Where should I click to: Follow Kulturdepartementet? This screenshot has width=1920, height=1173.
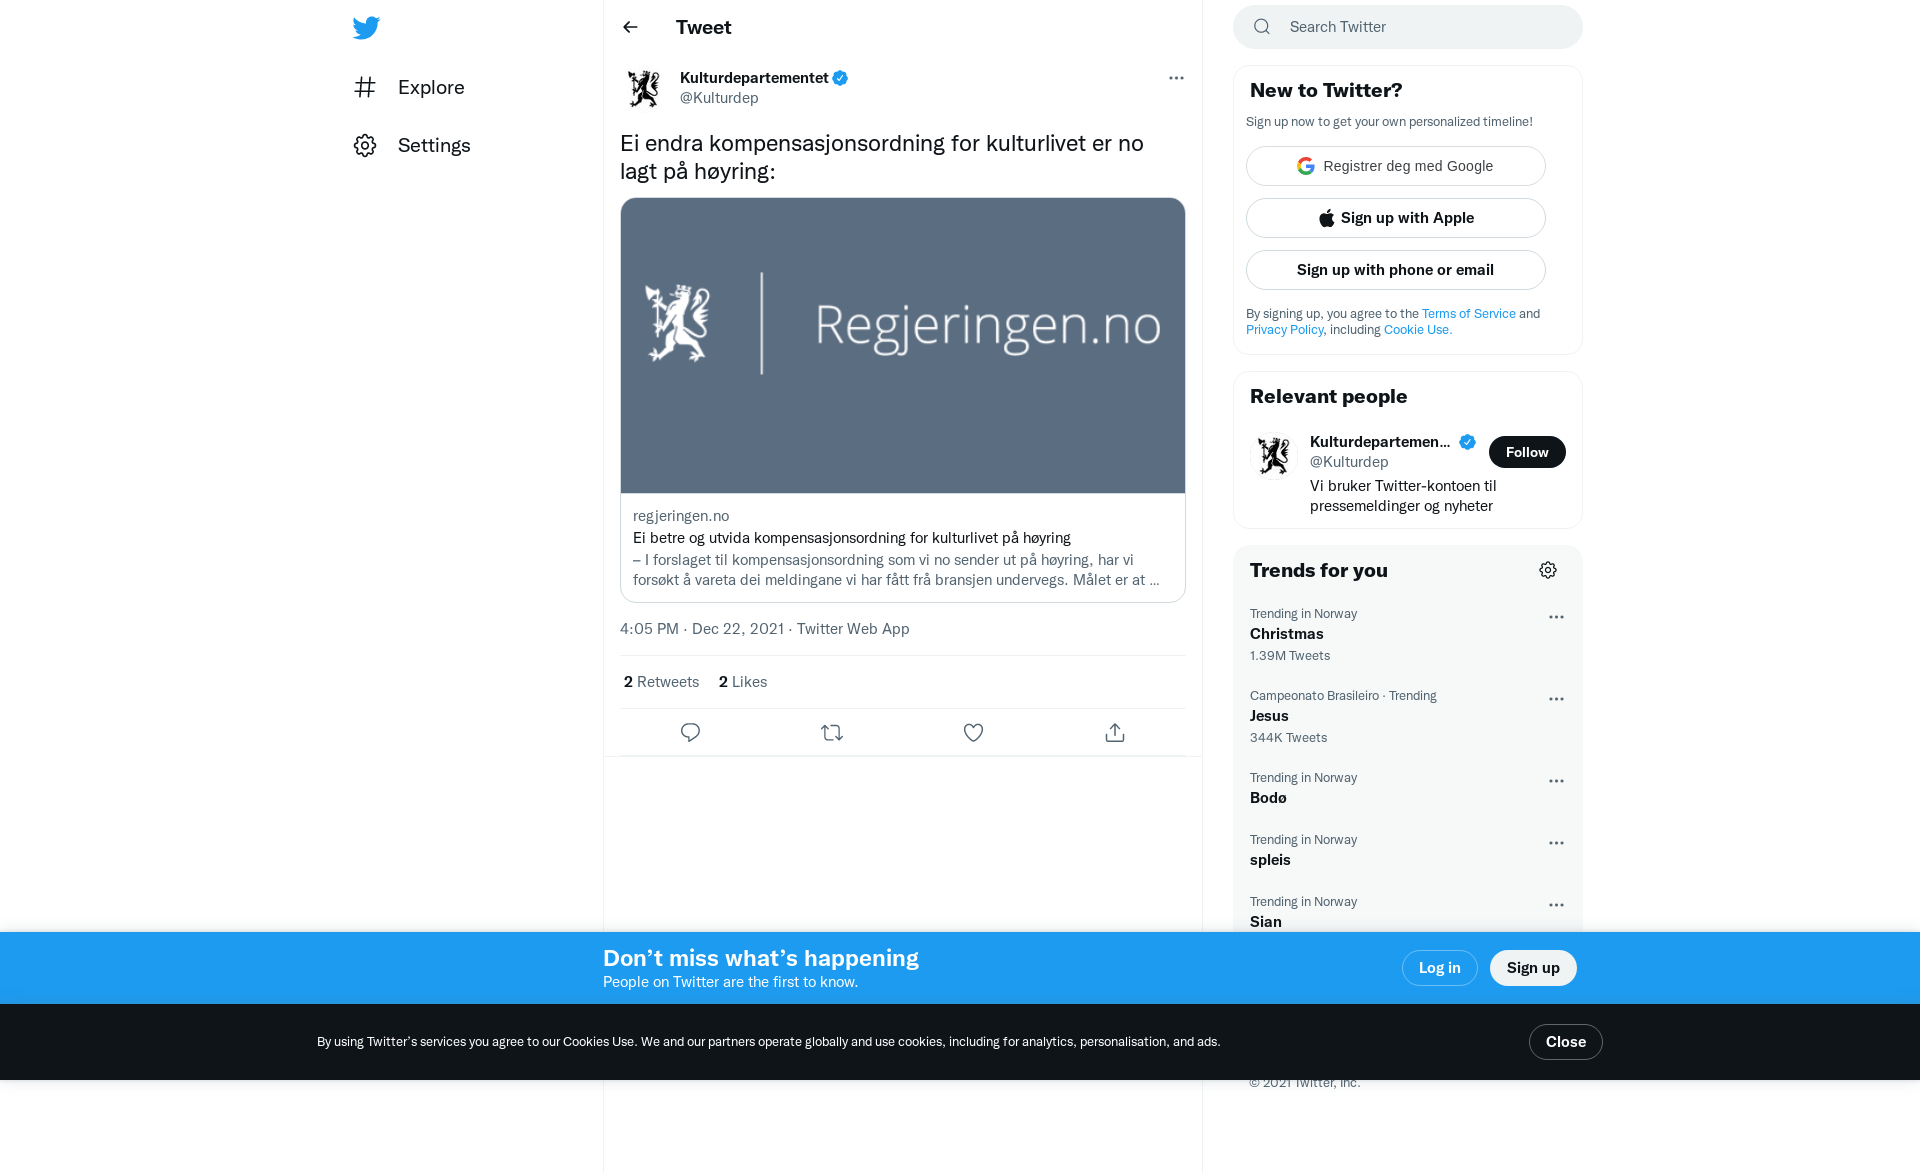(1527, 452)
